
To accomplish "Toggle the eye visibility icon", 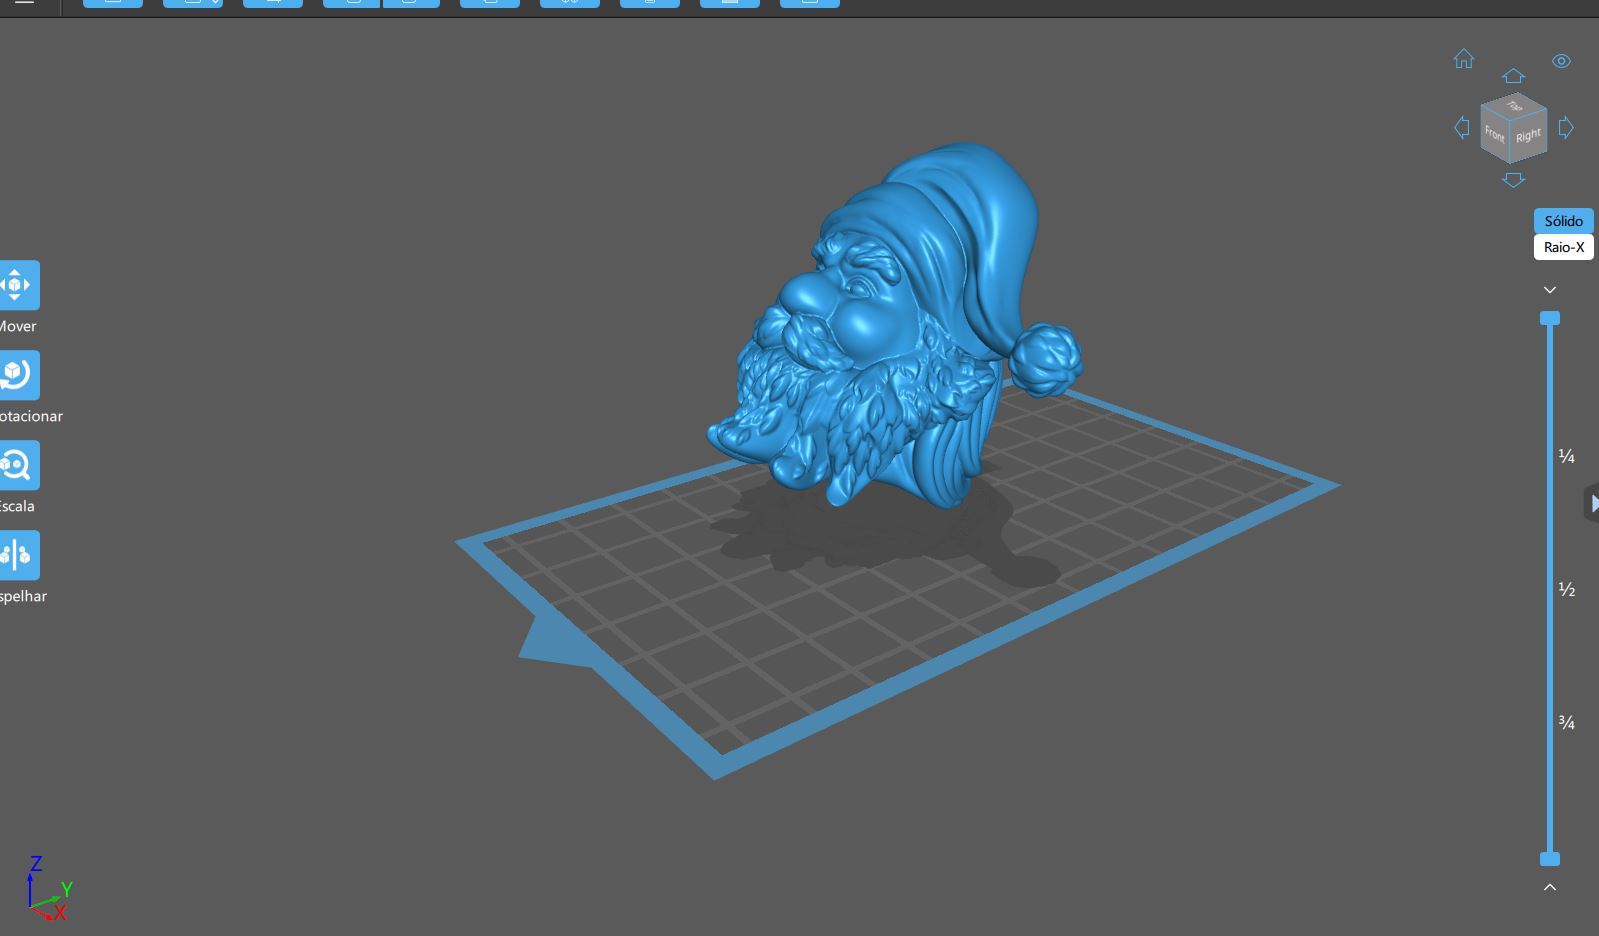I will (x=1561, y=61).
